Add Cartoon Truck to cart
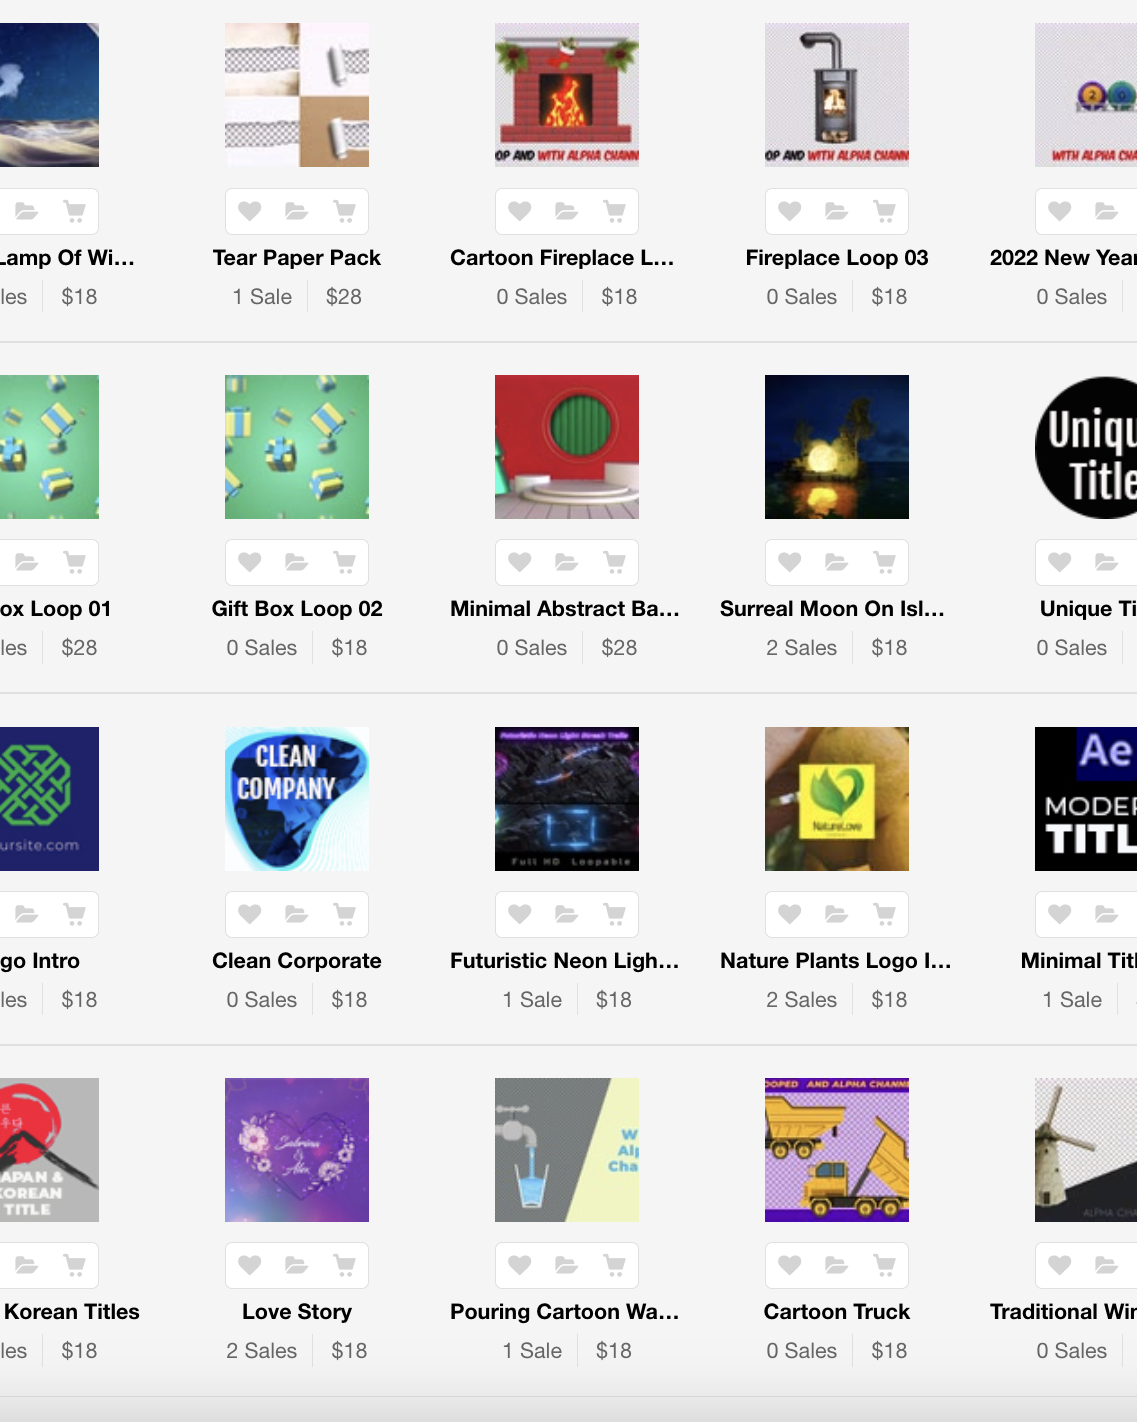 click(x=885, y=1265)
